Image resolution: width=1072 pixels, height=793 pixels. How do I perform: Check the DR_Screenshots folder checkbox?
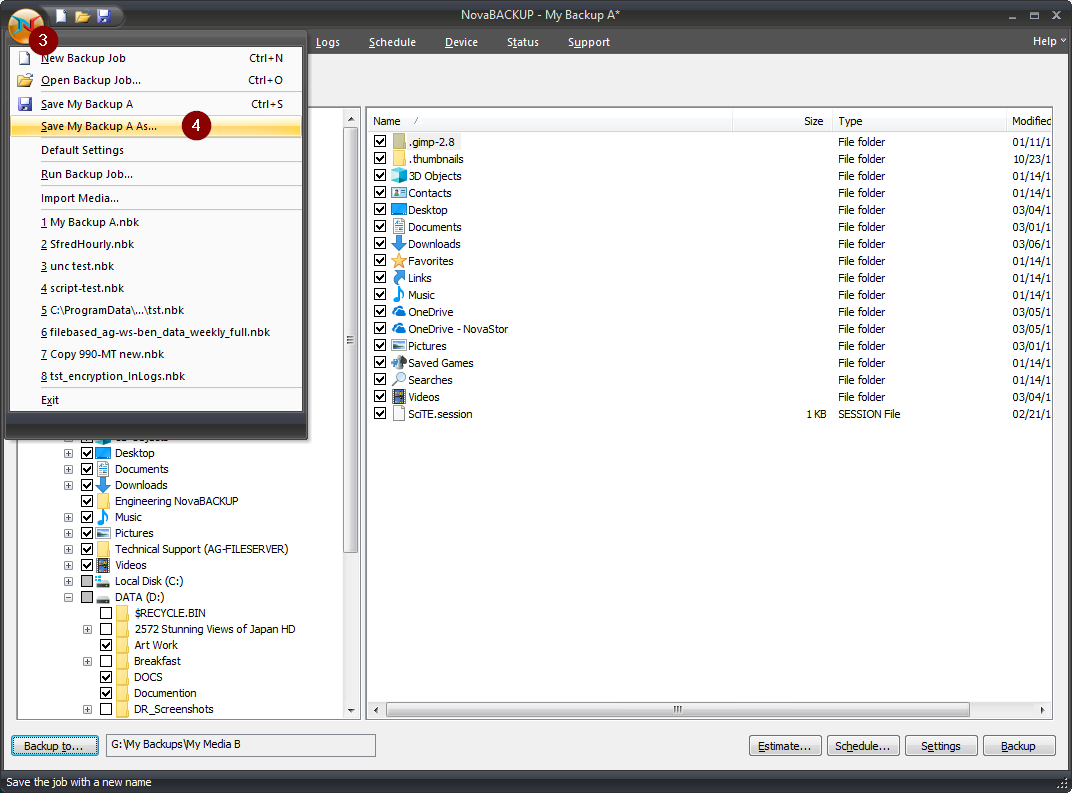pyautogui.click(x=106, y=710)
